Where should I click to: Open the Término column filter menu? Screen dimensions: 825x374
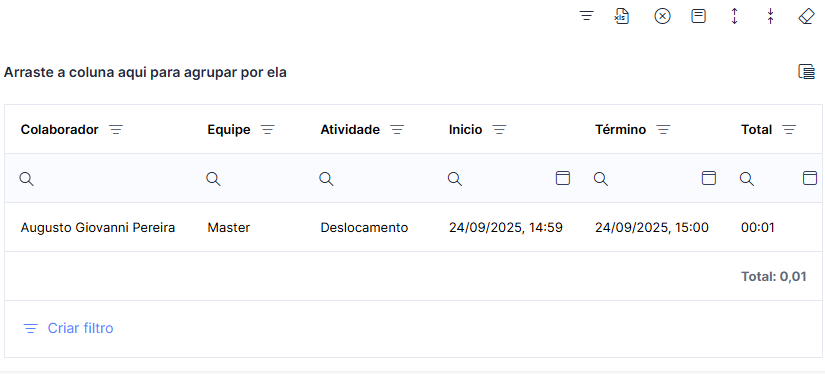pos(663,129)
